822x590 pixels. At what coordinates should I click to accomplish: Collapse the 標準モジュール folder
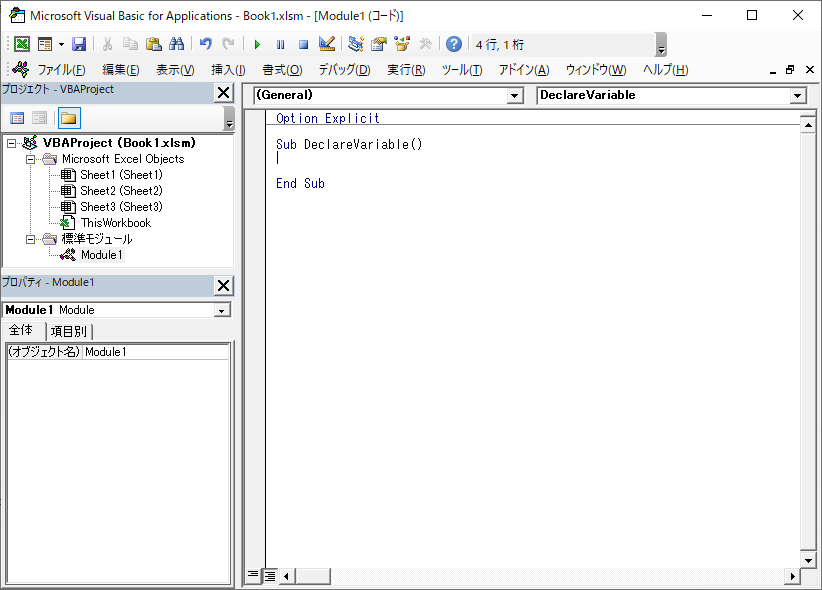point(31,240)
